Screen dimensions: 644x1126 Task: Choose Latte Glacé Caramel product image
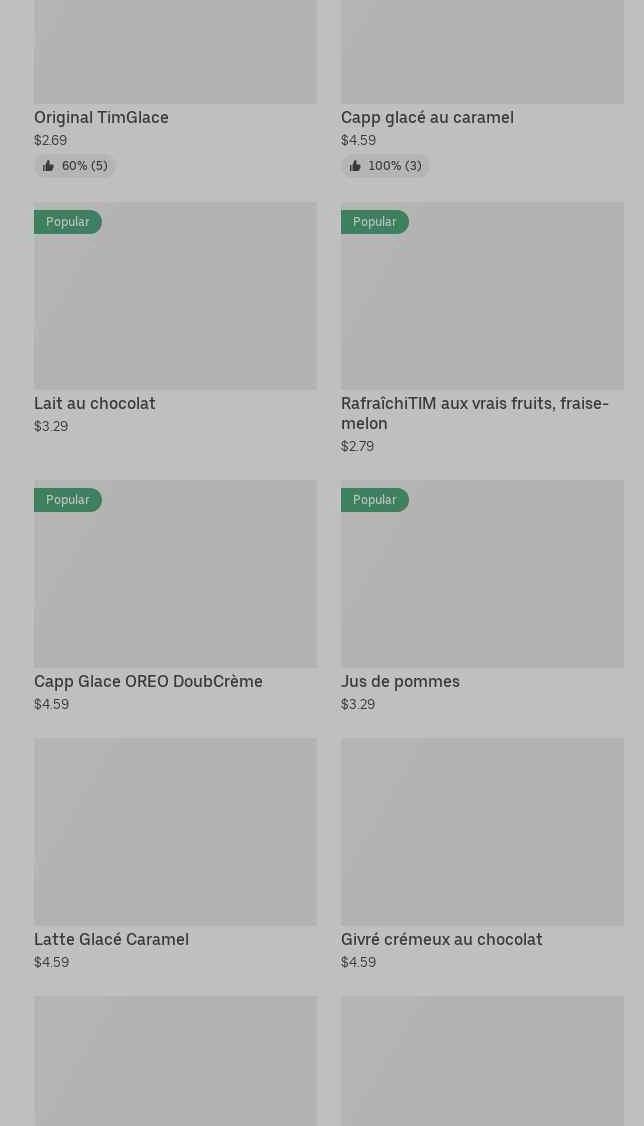175,832
